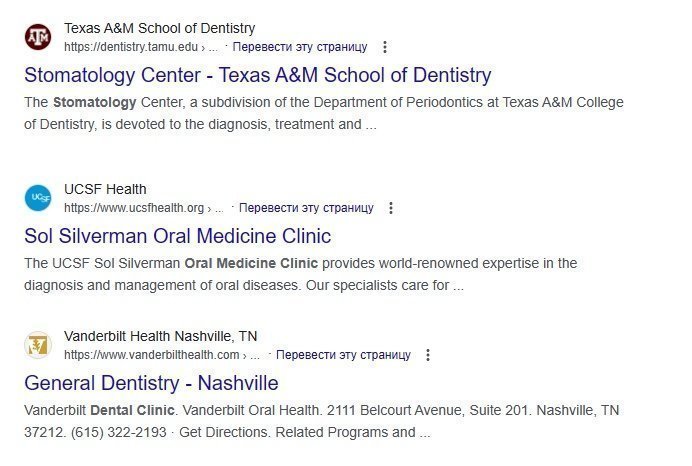Click the UCSF Health blue favicon
This screenshot has height=466, width=692.
click(38, 198)
